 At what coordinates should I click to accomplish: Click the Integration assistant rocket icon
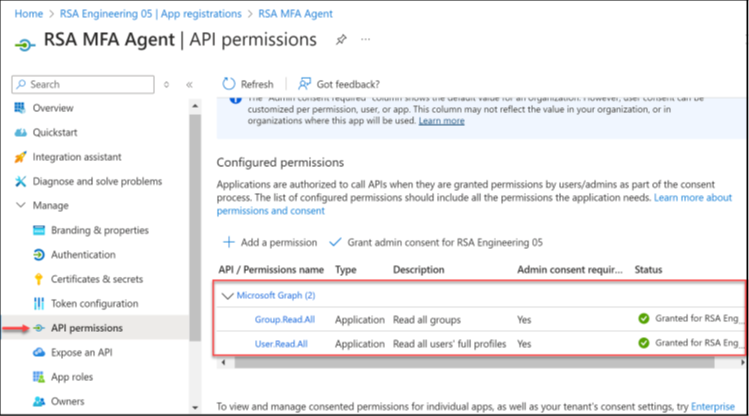tap(20, 157)
